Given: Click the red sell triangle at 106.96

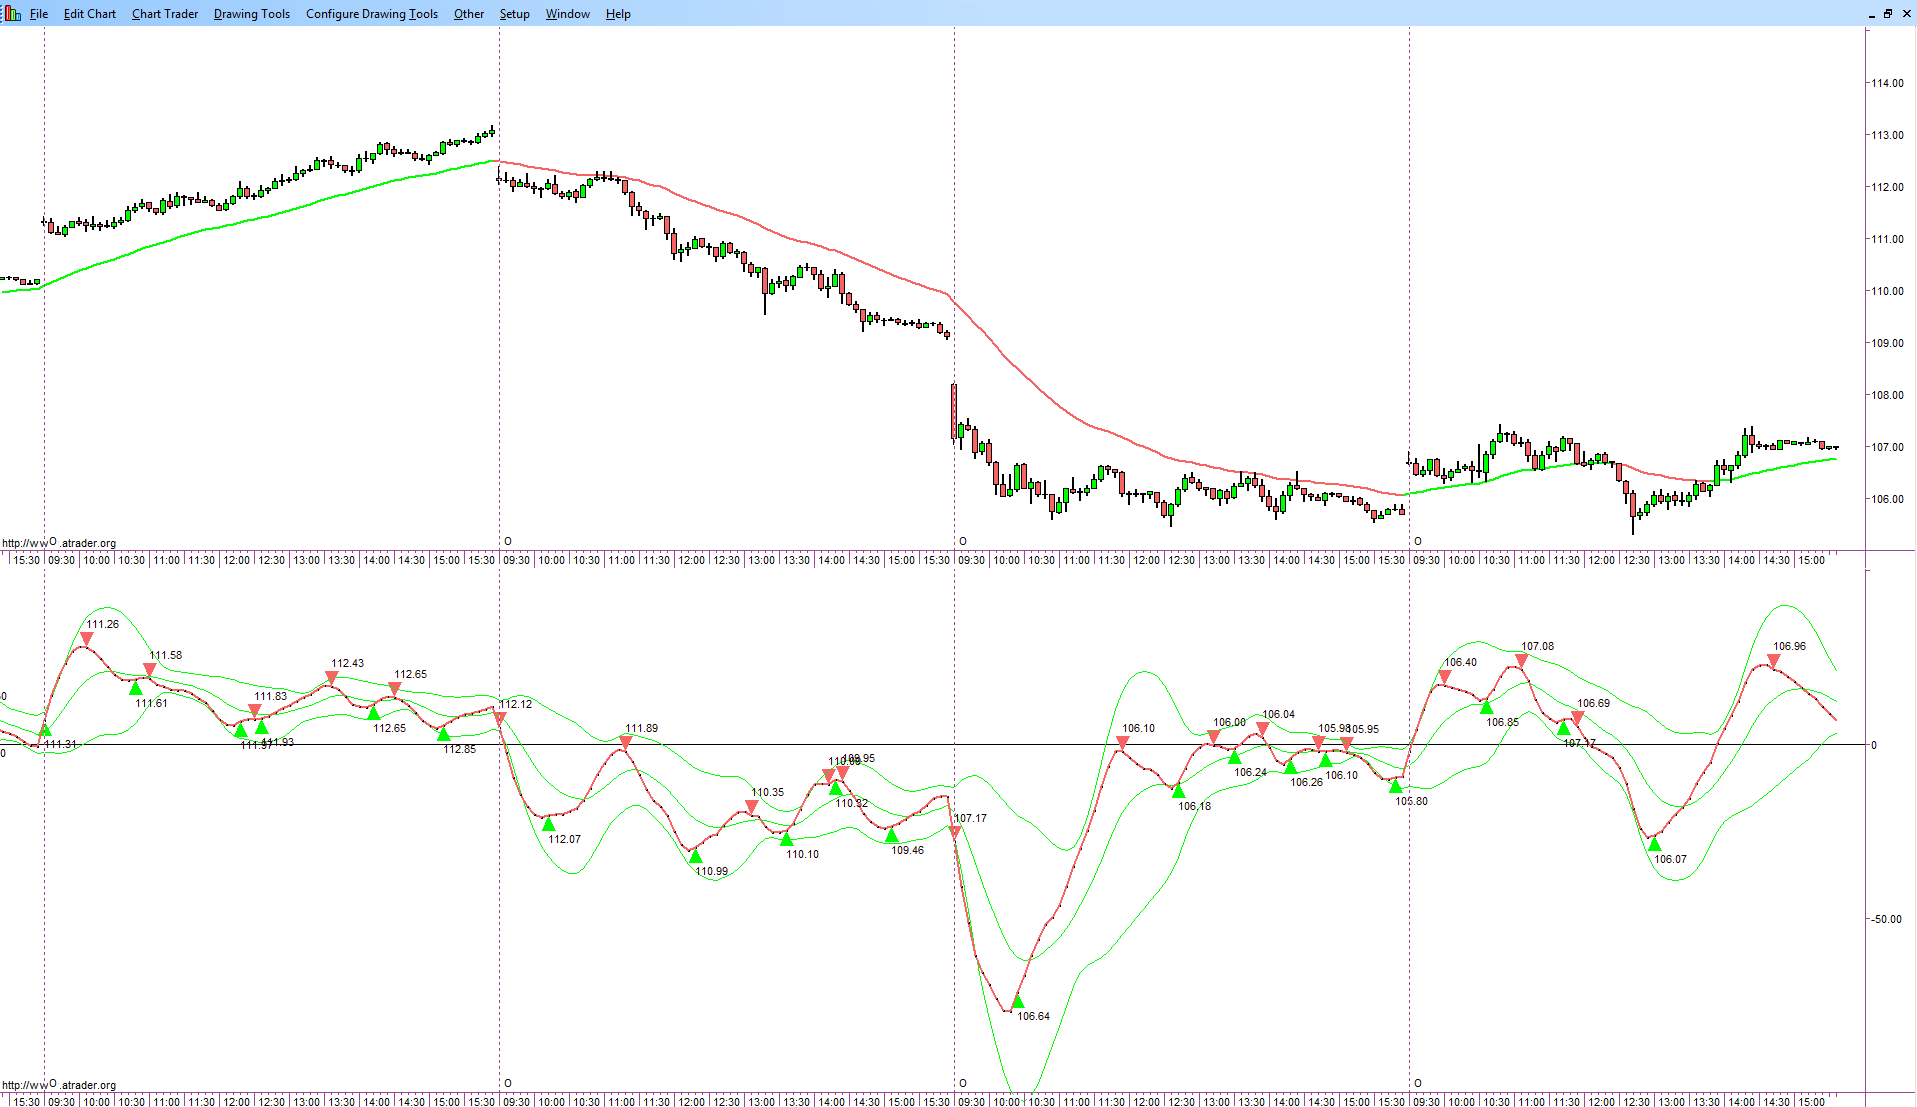Looking at the screenshot, I should click(x=1774, y=661).
